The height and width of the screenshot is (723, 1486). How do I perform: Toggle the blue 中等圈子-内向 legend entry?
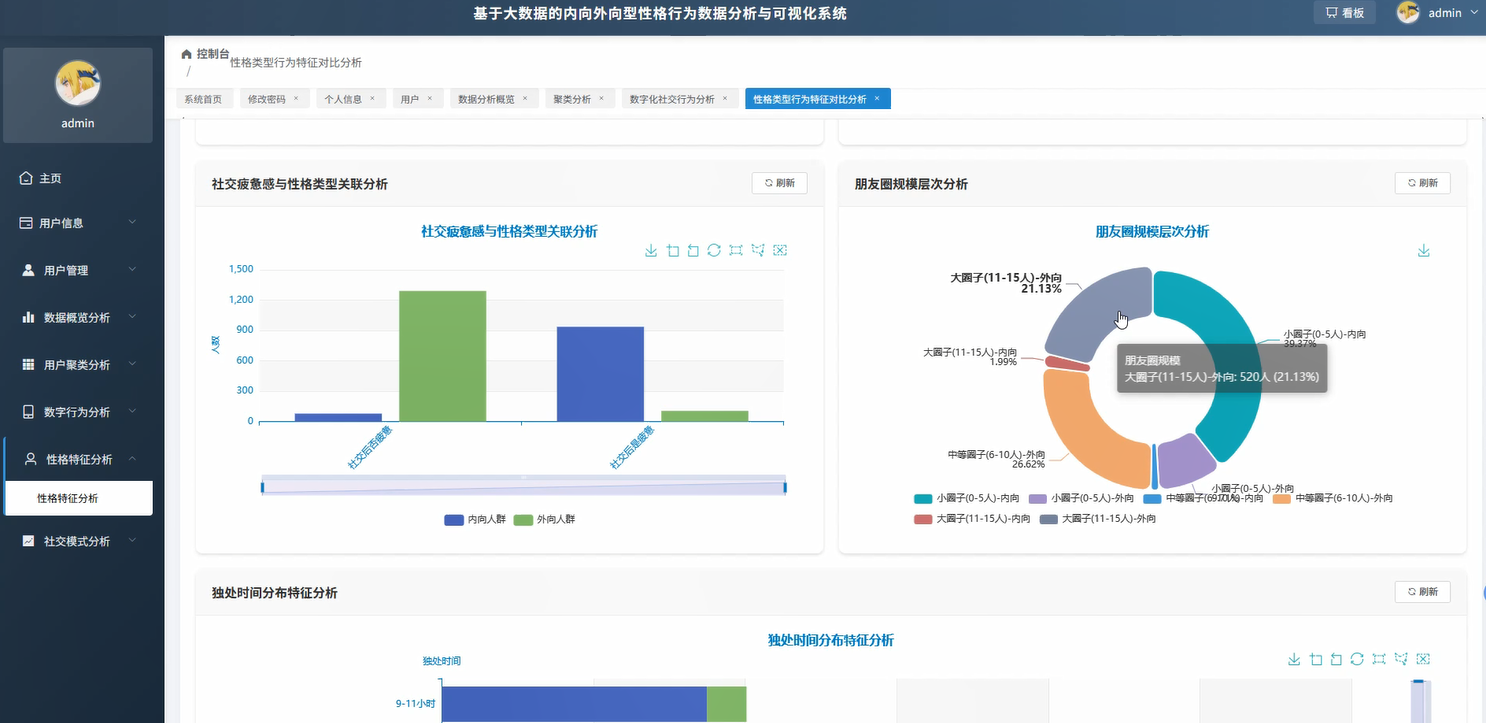(x=1204, y=498)
